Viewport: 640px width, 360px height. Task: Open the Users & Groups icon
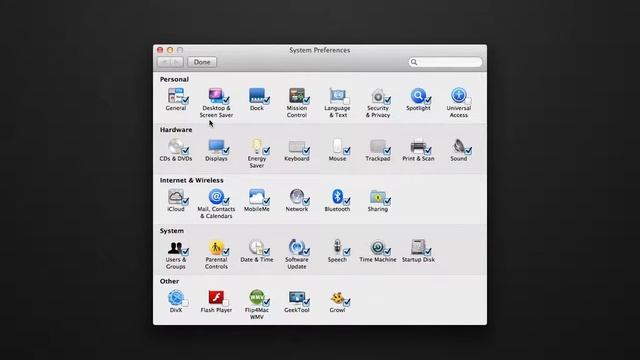pos(176,247)
